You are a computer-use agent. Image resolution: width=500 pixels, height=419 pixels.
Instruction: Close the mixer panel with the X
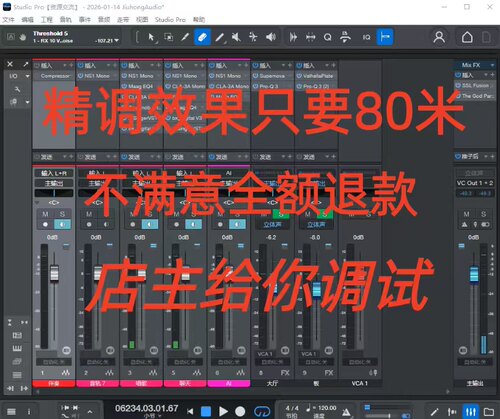pos(10,64)
